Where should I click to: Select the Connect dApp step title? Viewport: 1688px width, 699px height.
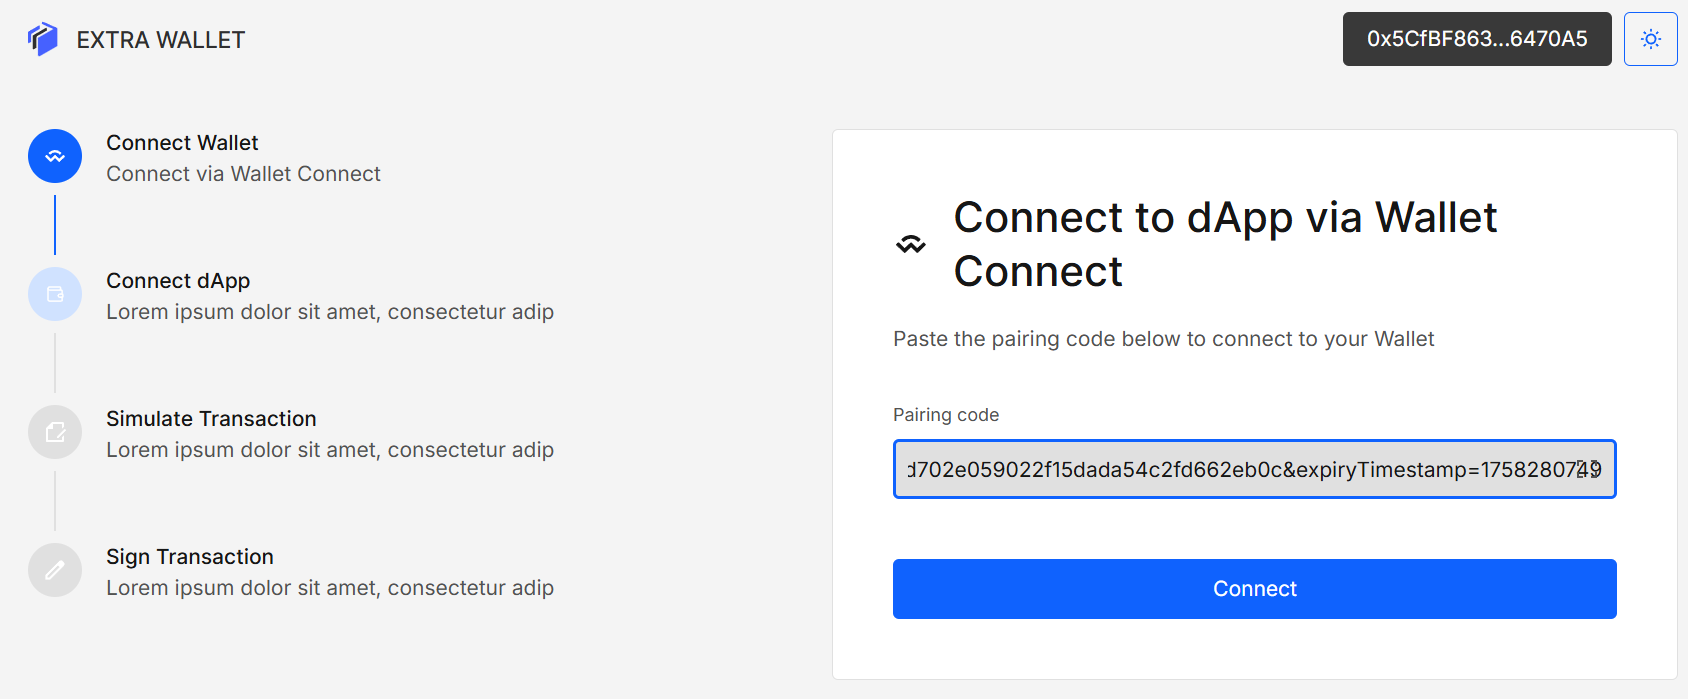click(178, 281)
